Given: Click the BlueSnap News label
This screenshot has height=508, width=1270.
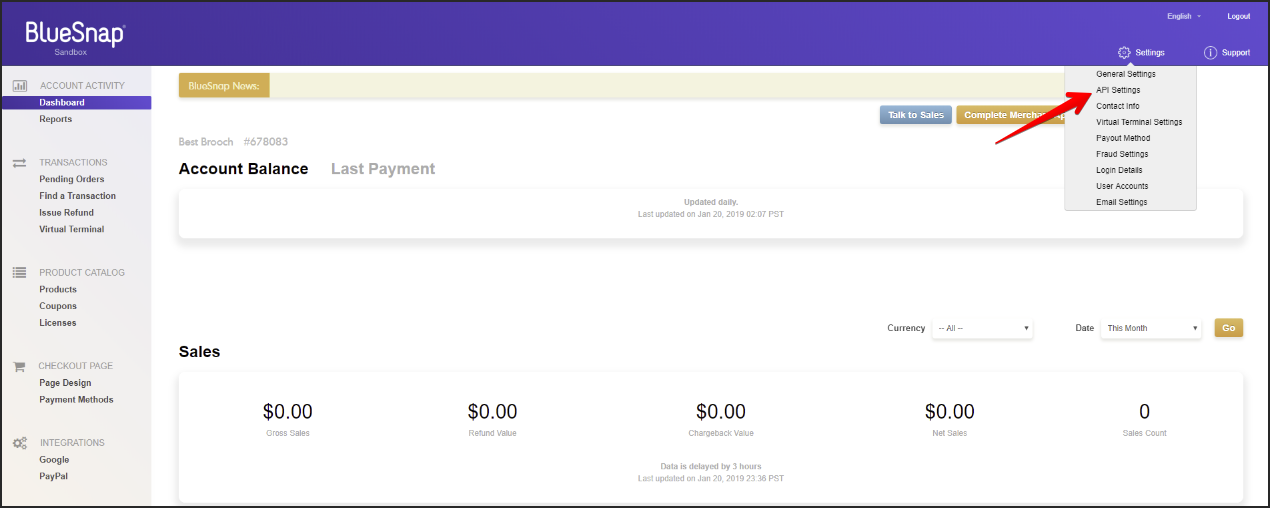Looking at the screenshot, I should point(224,86).
